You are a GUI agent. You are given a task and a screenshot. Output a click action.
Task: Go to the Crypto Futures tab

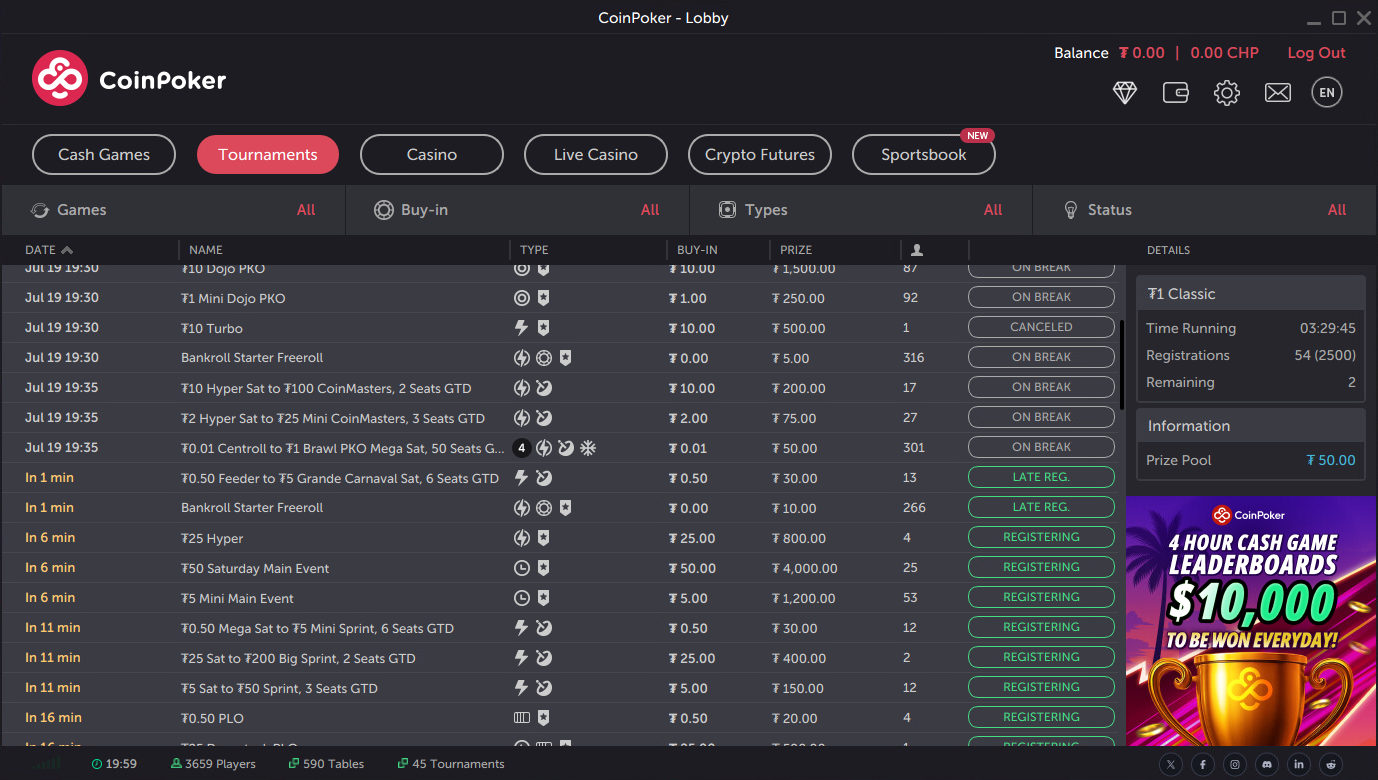760,155
